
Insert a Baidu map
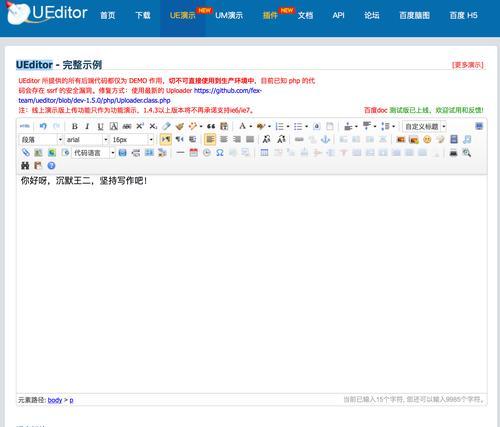(38, 153)
